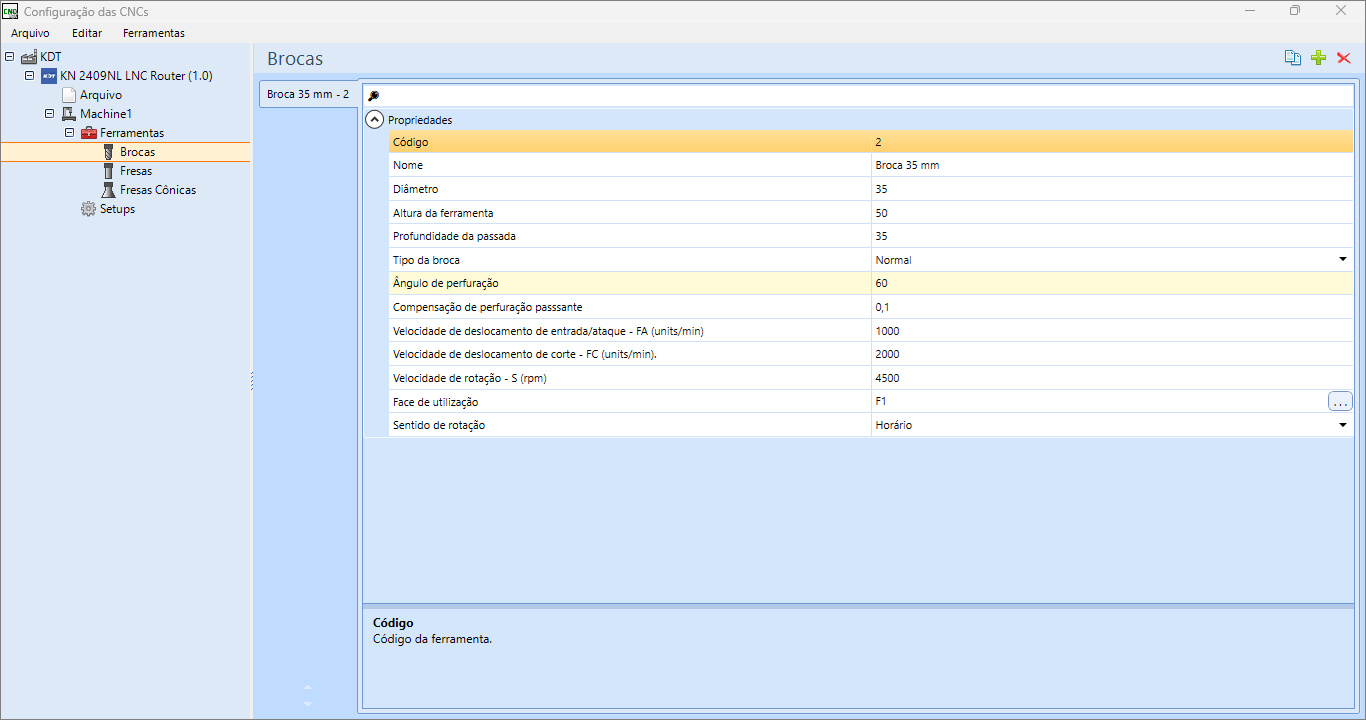
Task: Add a new drill with green plus
Action: [x=1318, y=58]
